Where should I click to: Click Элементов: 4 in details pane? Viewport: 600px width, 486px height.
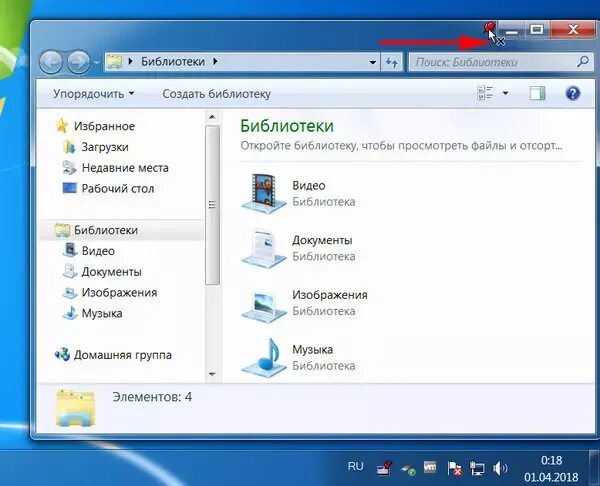152,397
